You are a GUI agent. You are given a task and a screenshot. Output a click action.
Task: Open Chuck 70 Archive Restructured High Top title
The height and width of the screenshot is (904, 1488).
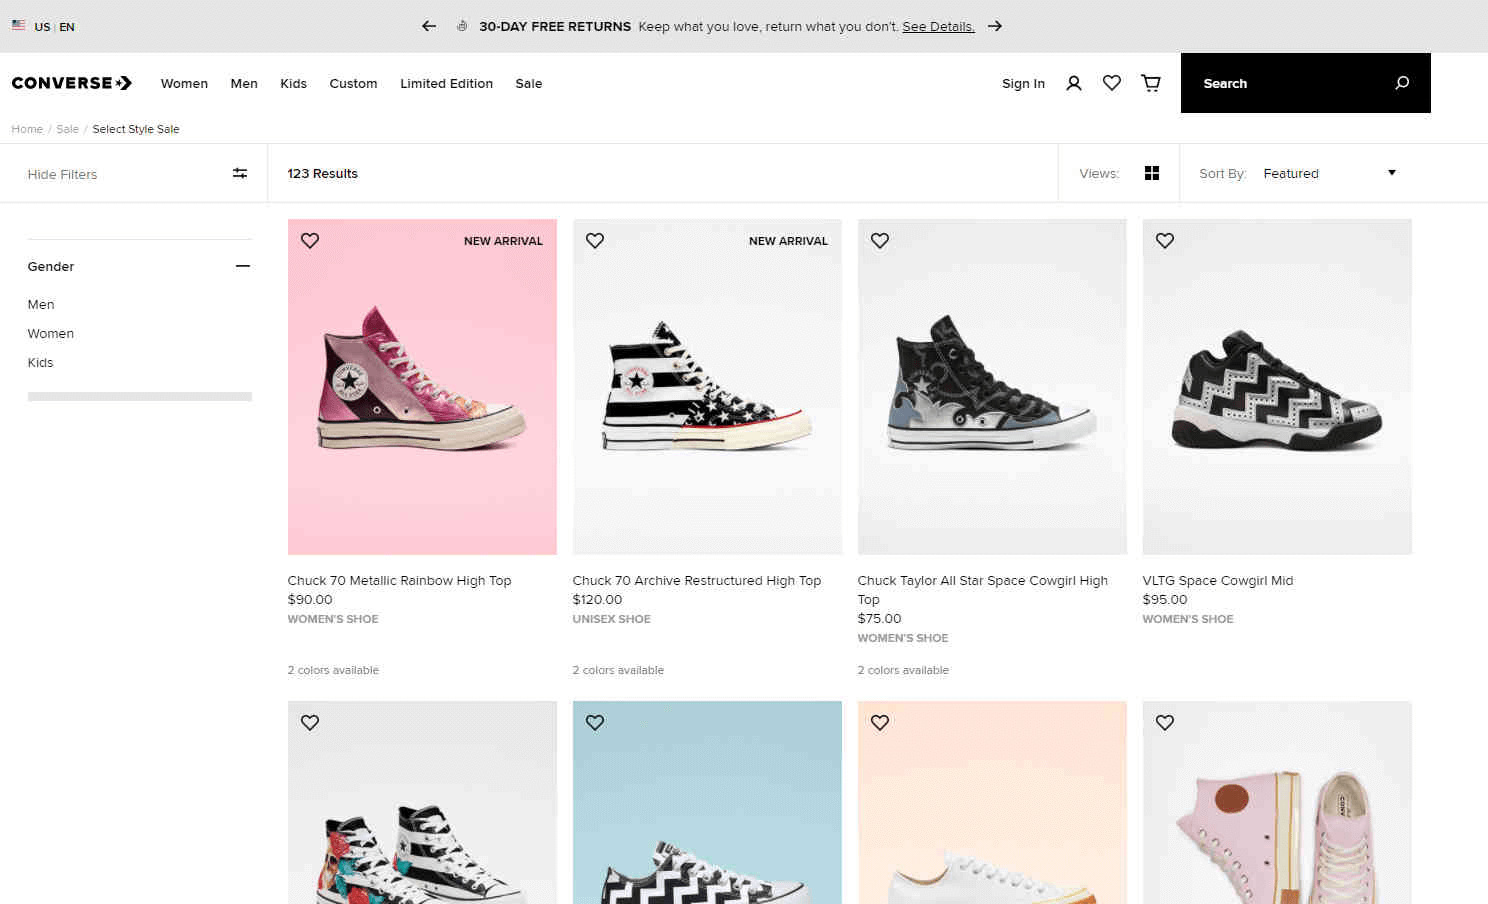[697, 581]
